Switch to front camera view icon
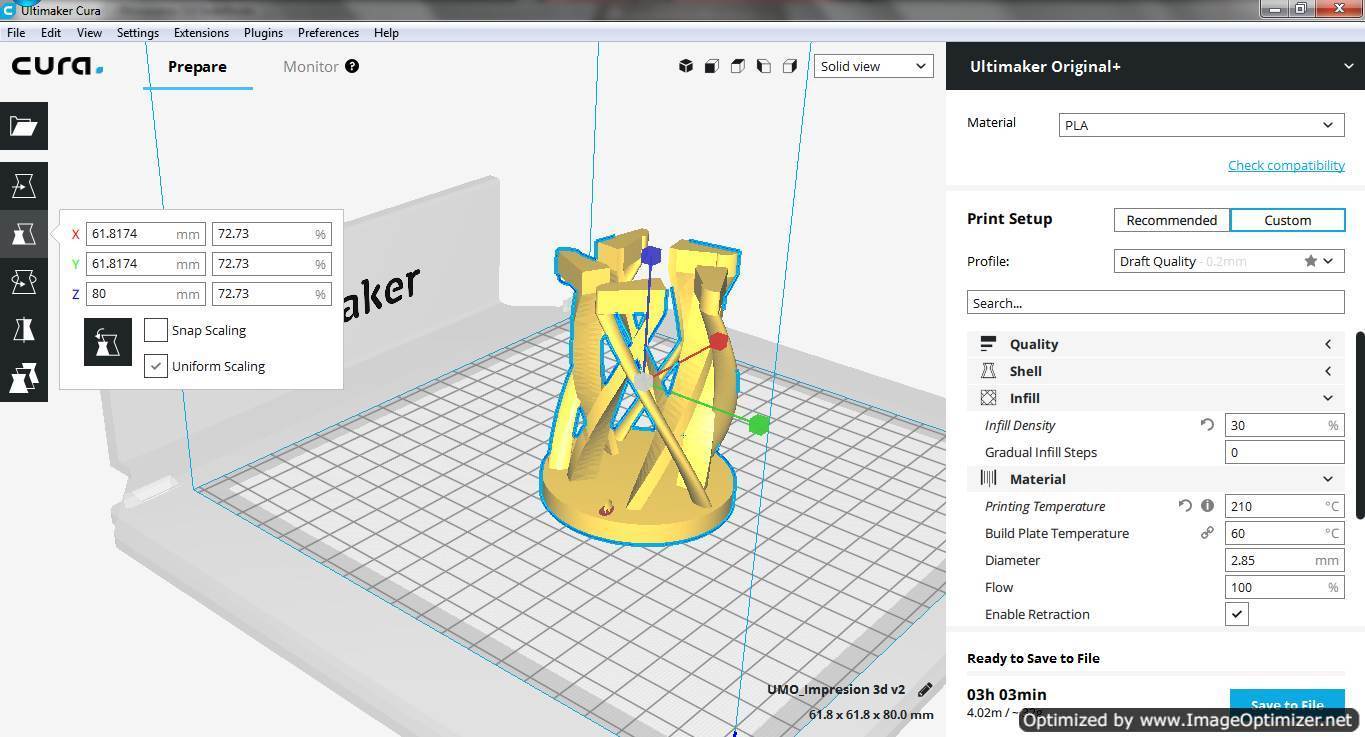The image size is (1365, 737). pos(712,66)
